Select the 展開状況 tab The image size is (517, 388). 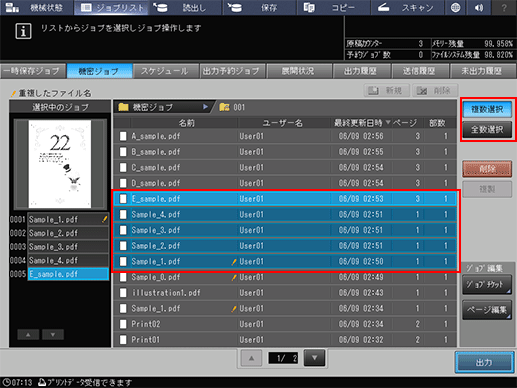point(299,71)
